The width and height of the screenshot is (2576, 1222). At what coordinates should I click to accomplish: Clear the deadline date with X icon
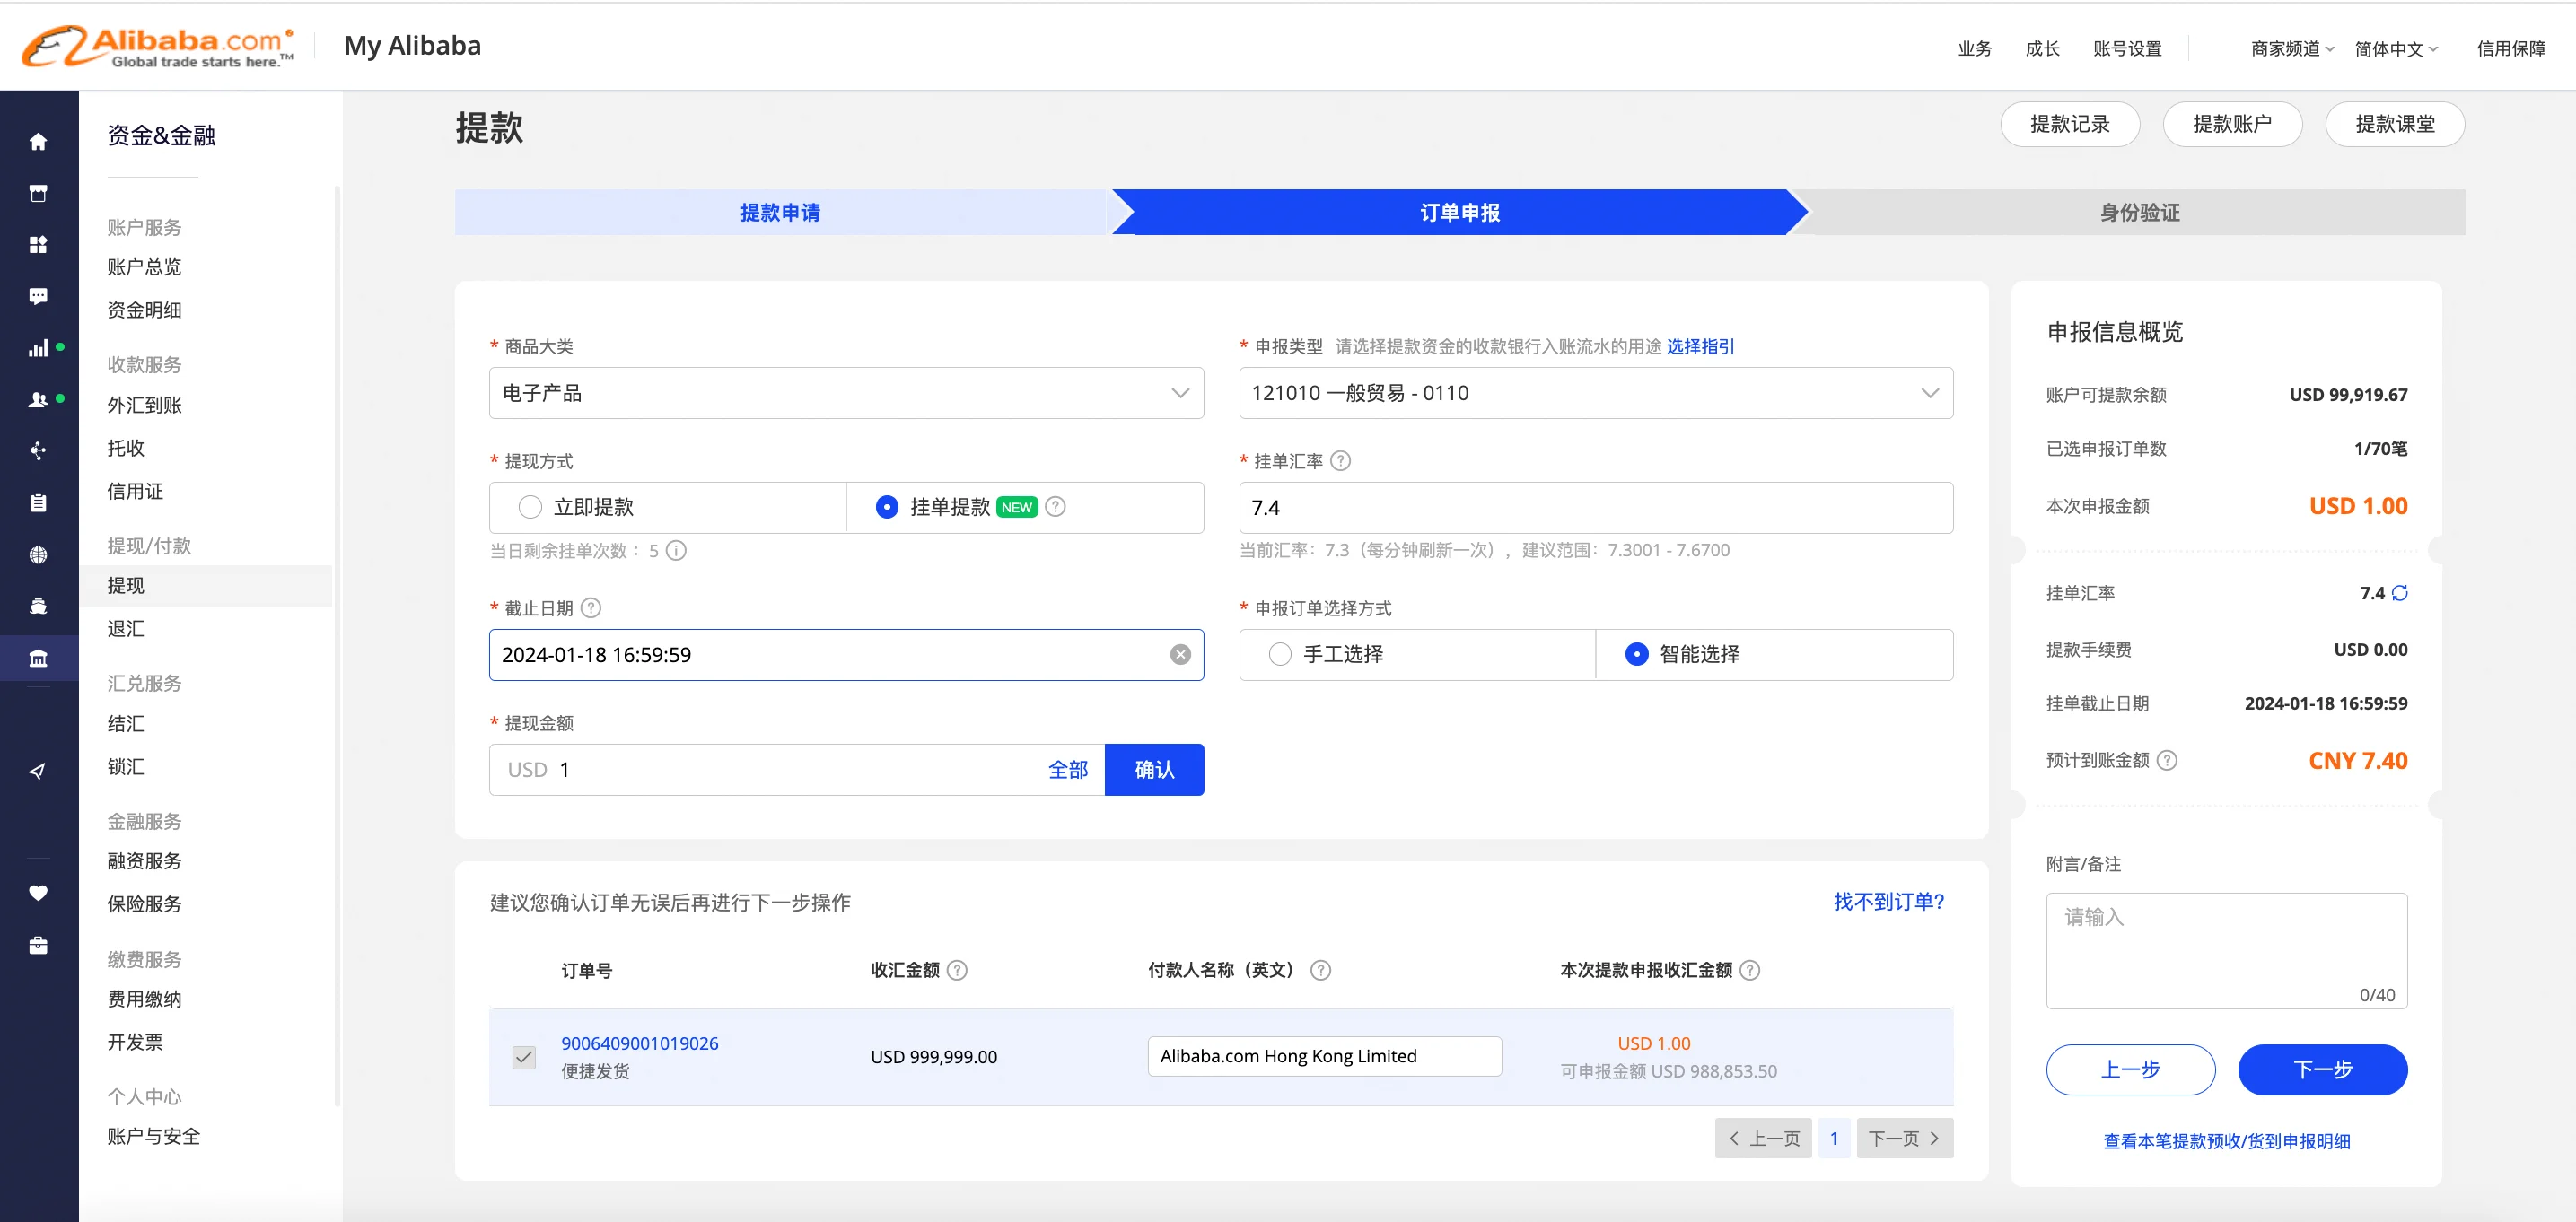[x=1180, y=655]
